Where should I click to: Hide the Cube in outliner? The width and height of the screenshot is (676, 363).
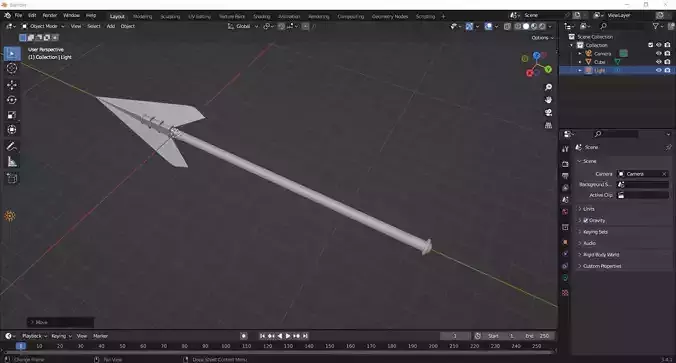pyautogui.click(x=659, y=62)
